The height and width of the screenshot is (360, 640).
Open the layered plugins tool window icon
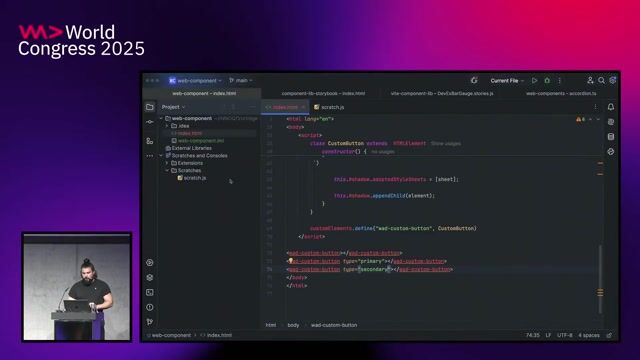coord(150,278)
